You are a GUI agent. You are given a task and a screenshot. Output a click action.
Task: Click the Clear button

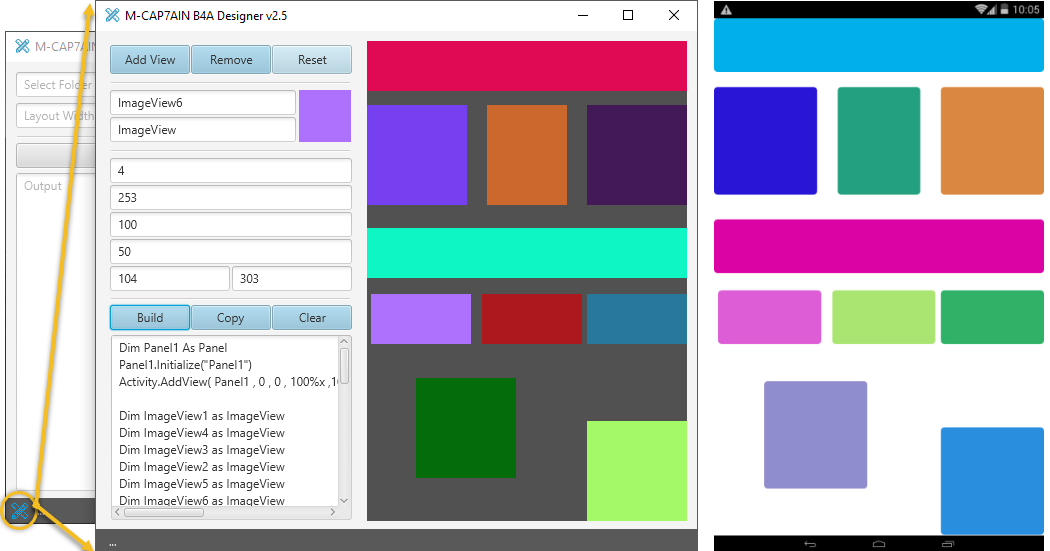tap(312, 318)
